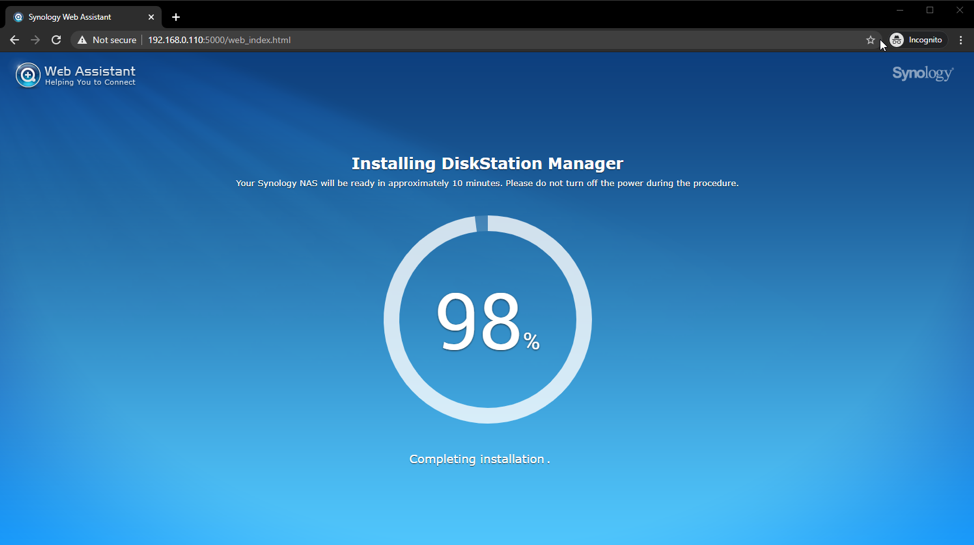Maximize the browser window
This screenshot has height=545, width=974.
(929, 10)
